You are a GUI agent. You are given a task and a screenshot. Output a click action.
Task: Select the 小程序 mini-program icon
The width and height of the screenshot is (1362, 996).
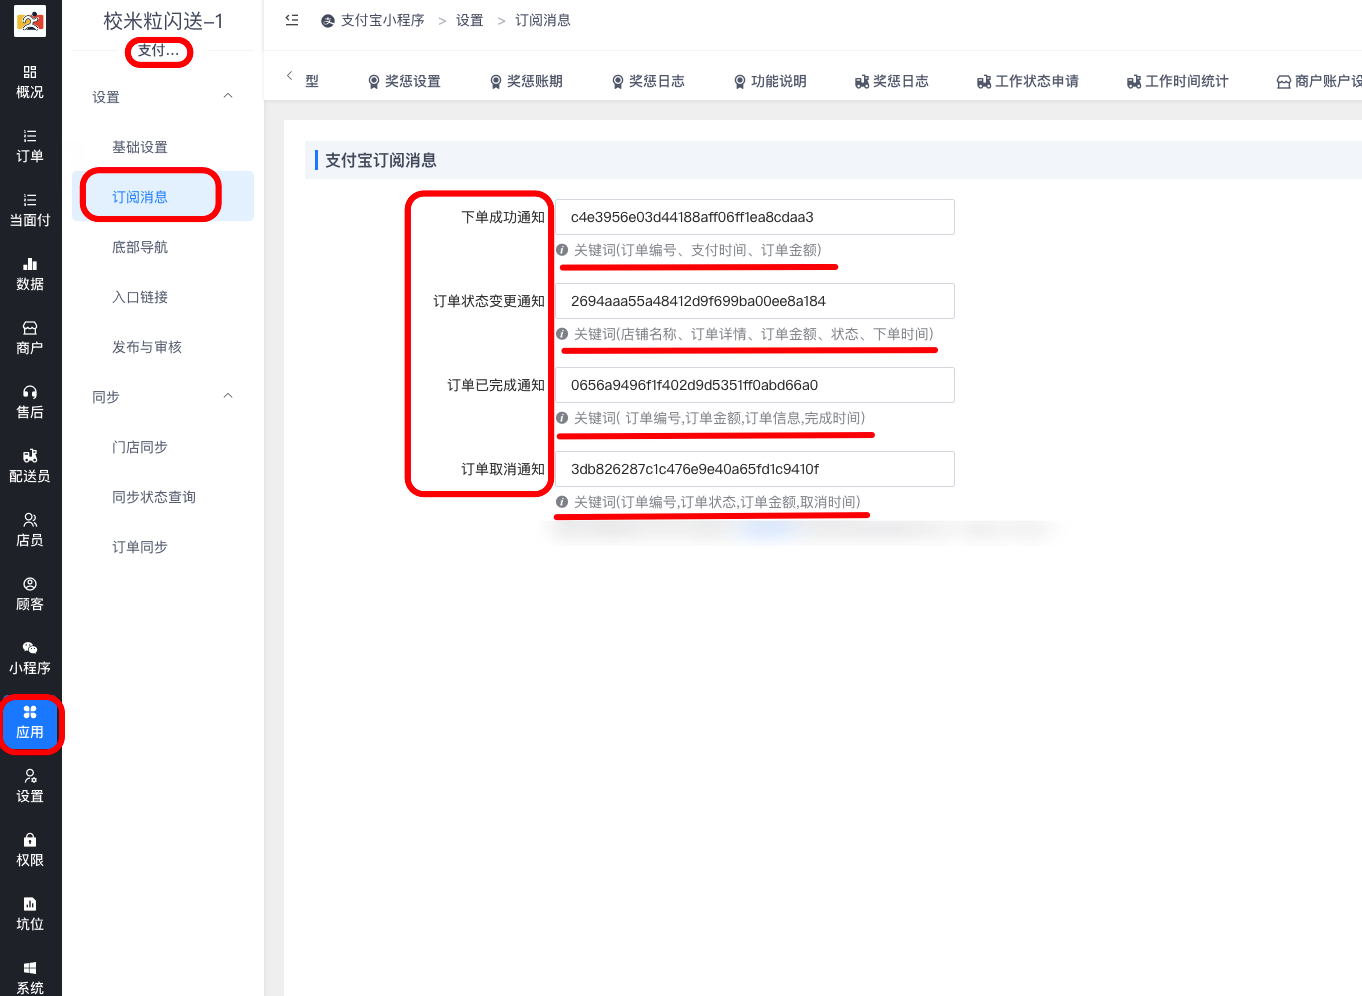[x=30, y=655]
